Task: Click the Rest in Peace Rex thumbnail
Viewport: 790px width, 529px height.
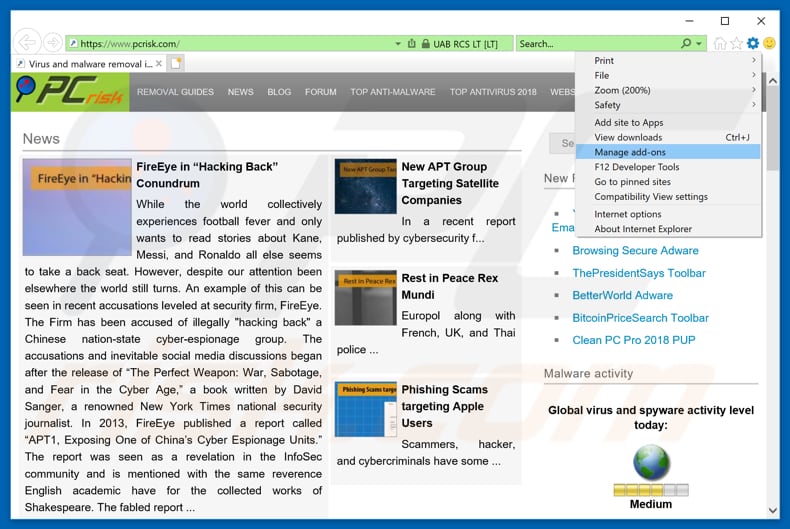Action: click(366, 297)
